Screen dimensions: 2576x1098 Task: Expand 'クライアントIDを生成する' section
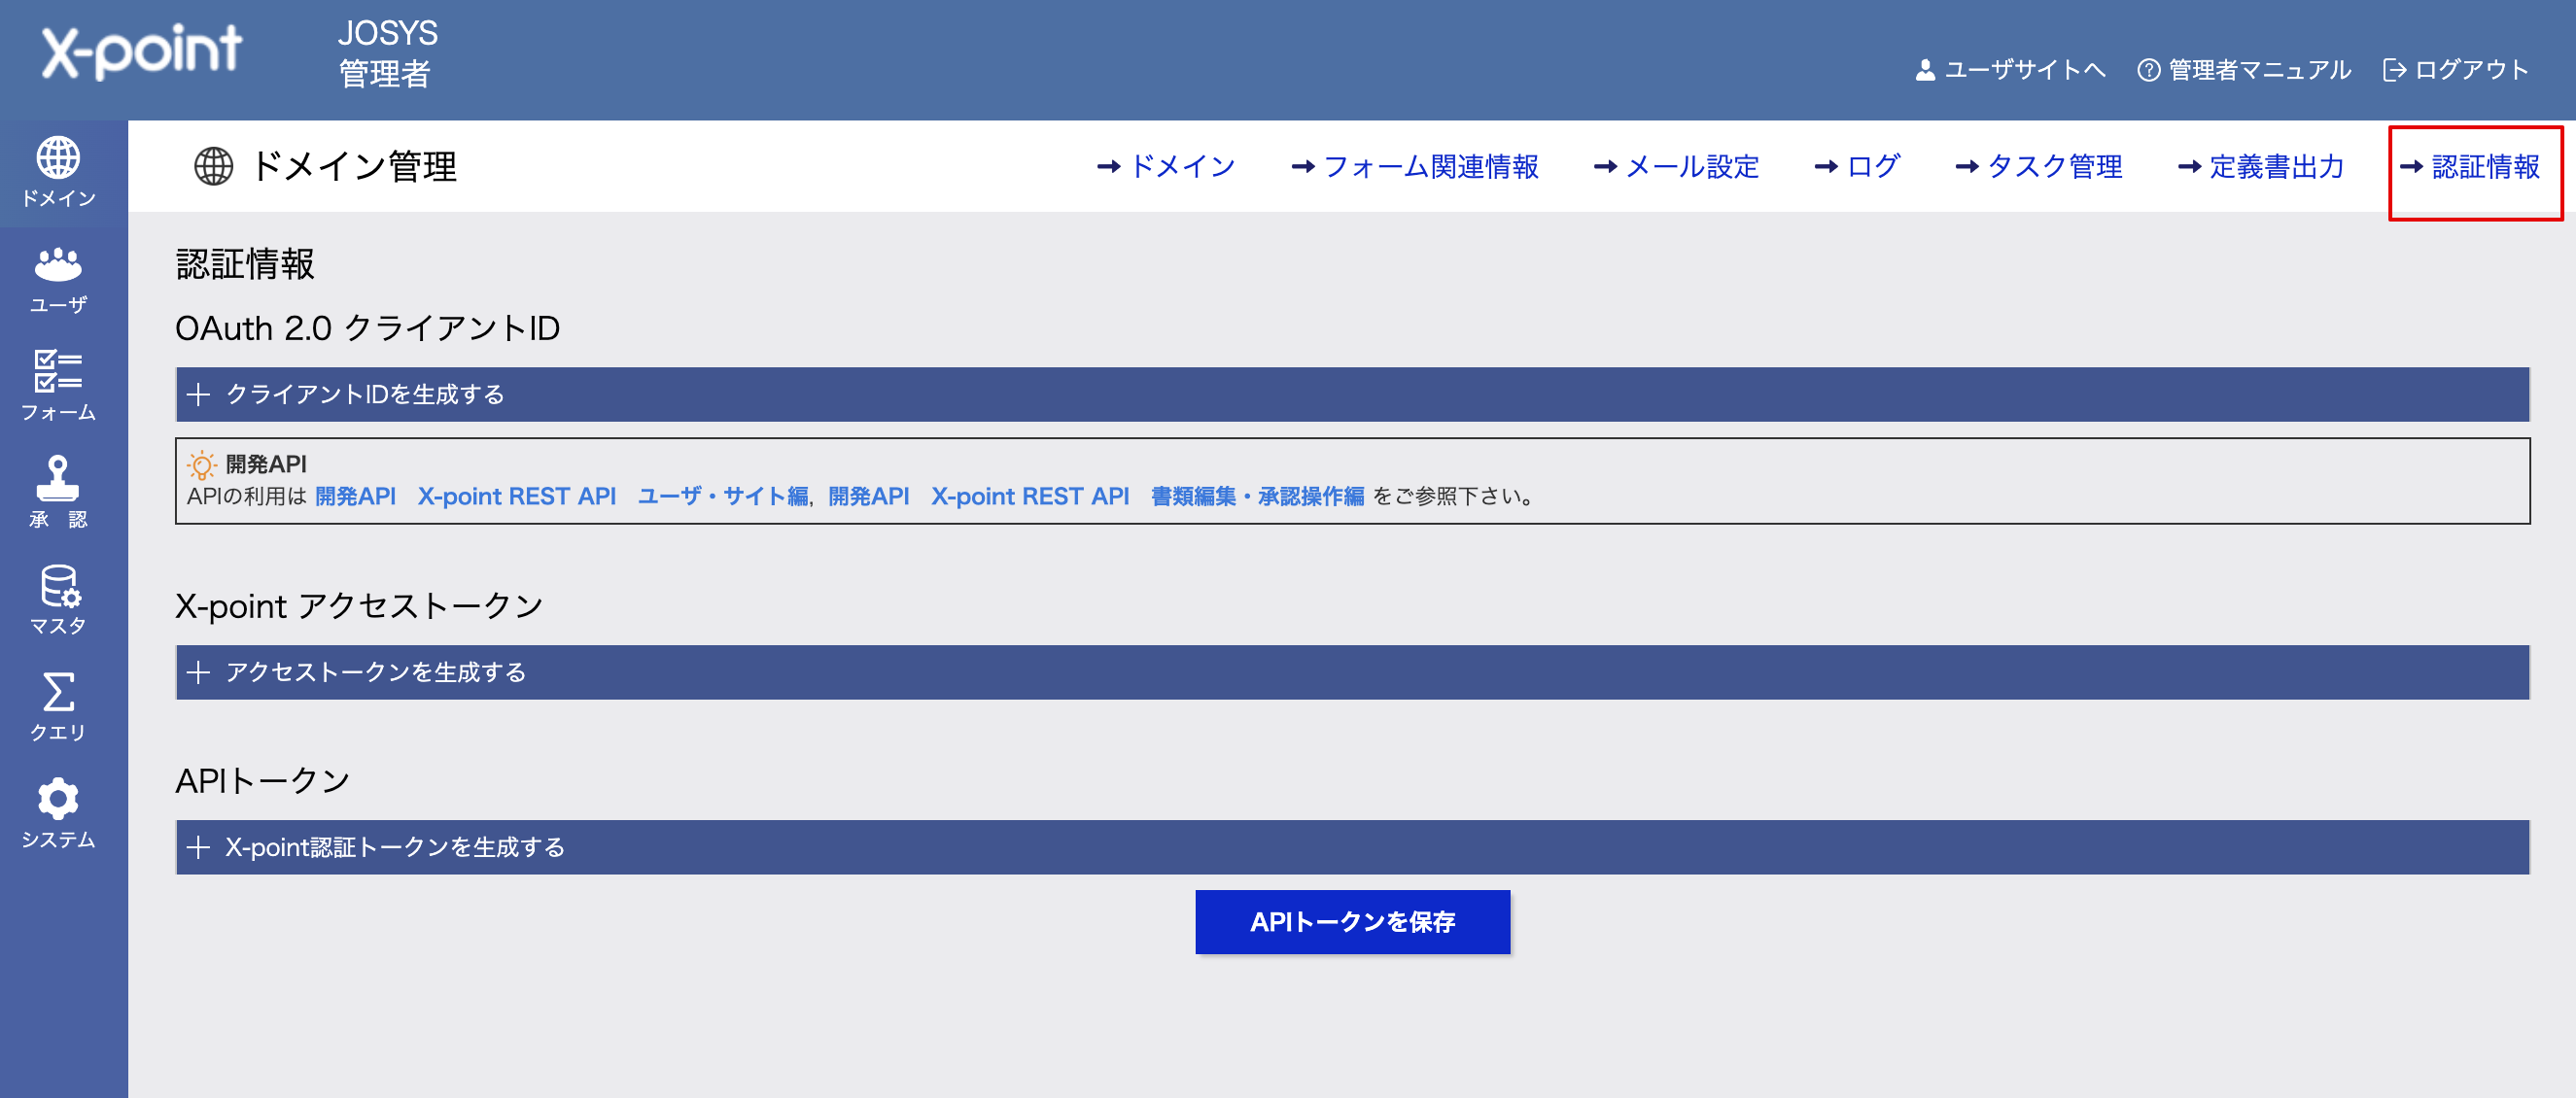365,394
